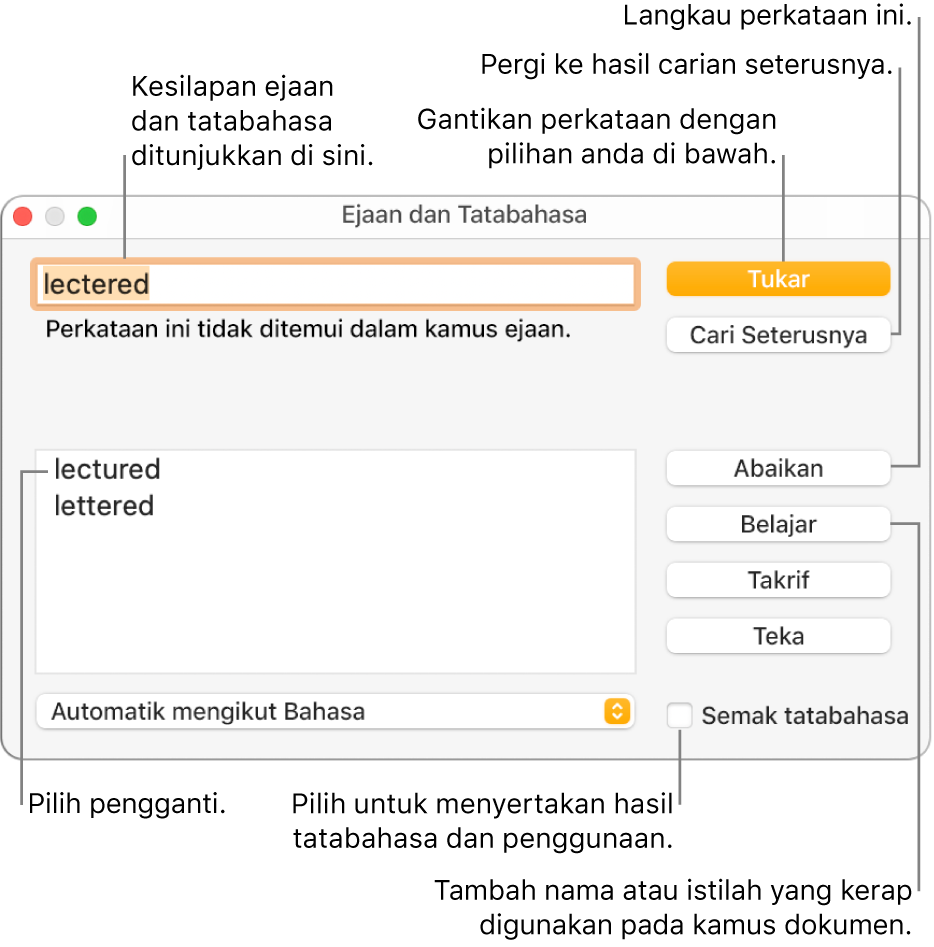The image size is (934, 947).
Task: Click Belajar to learn the word
Action: pos(778,524)
